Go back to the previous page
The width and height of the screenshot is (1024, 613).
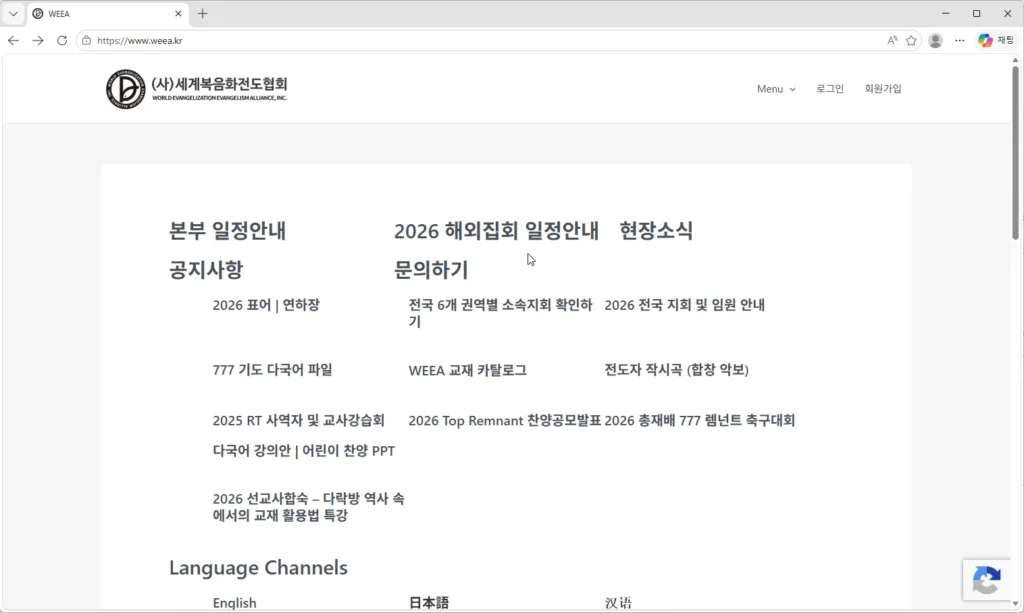pyautogui.click(x=13, y=40)
